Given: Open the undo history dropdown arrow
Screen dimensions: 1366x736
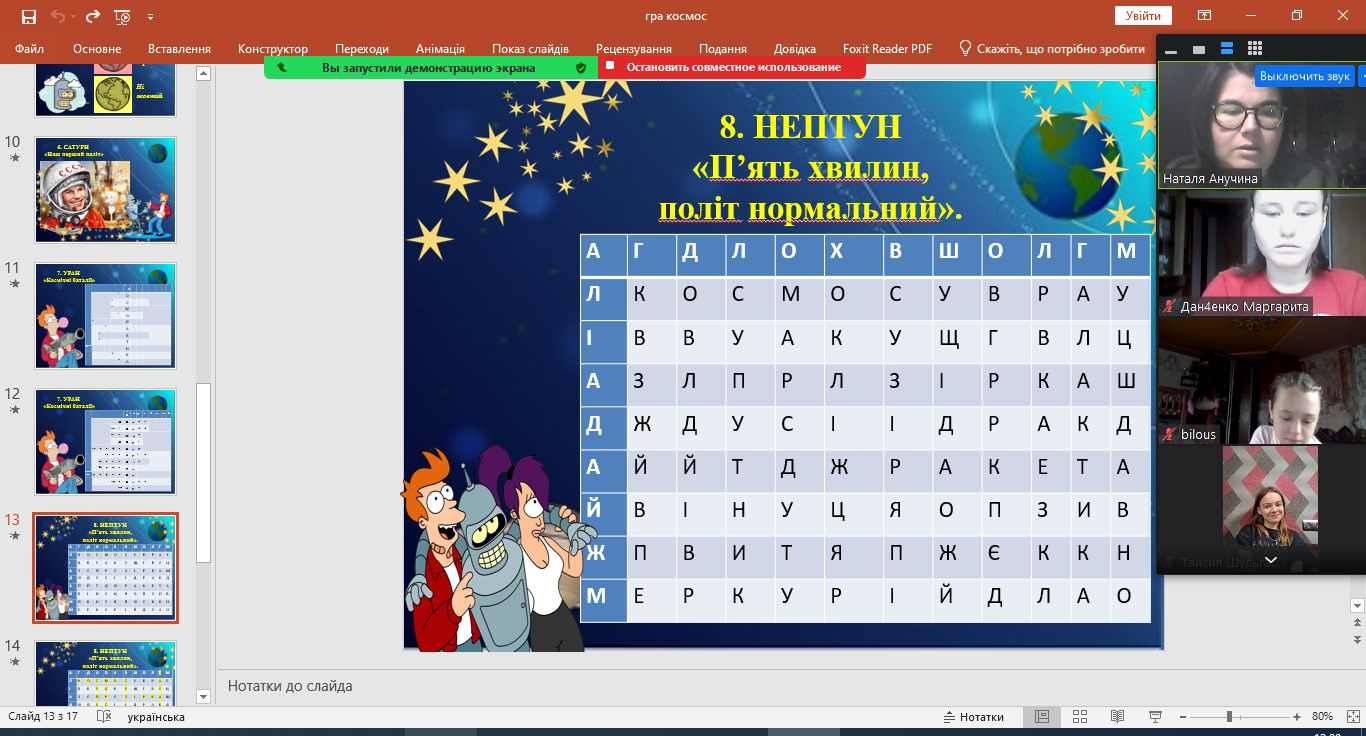Looking at the screenshot, I should (x=73, y=17).
